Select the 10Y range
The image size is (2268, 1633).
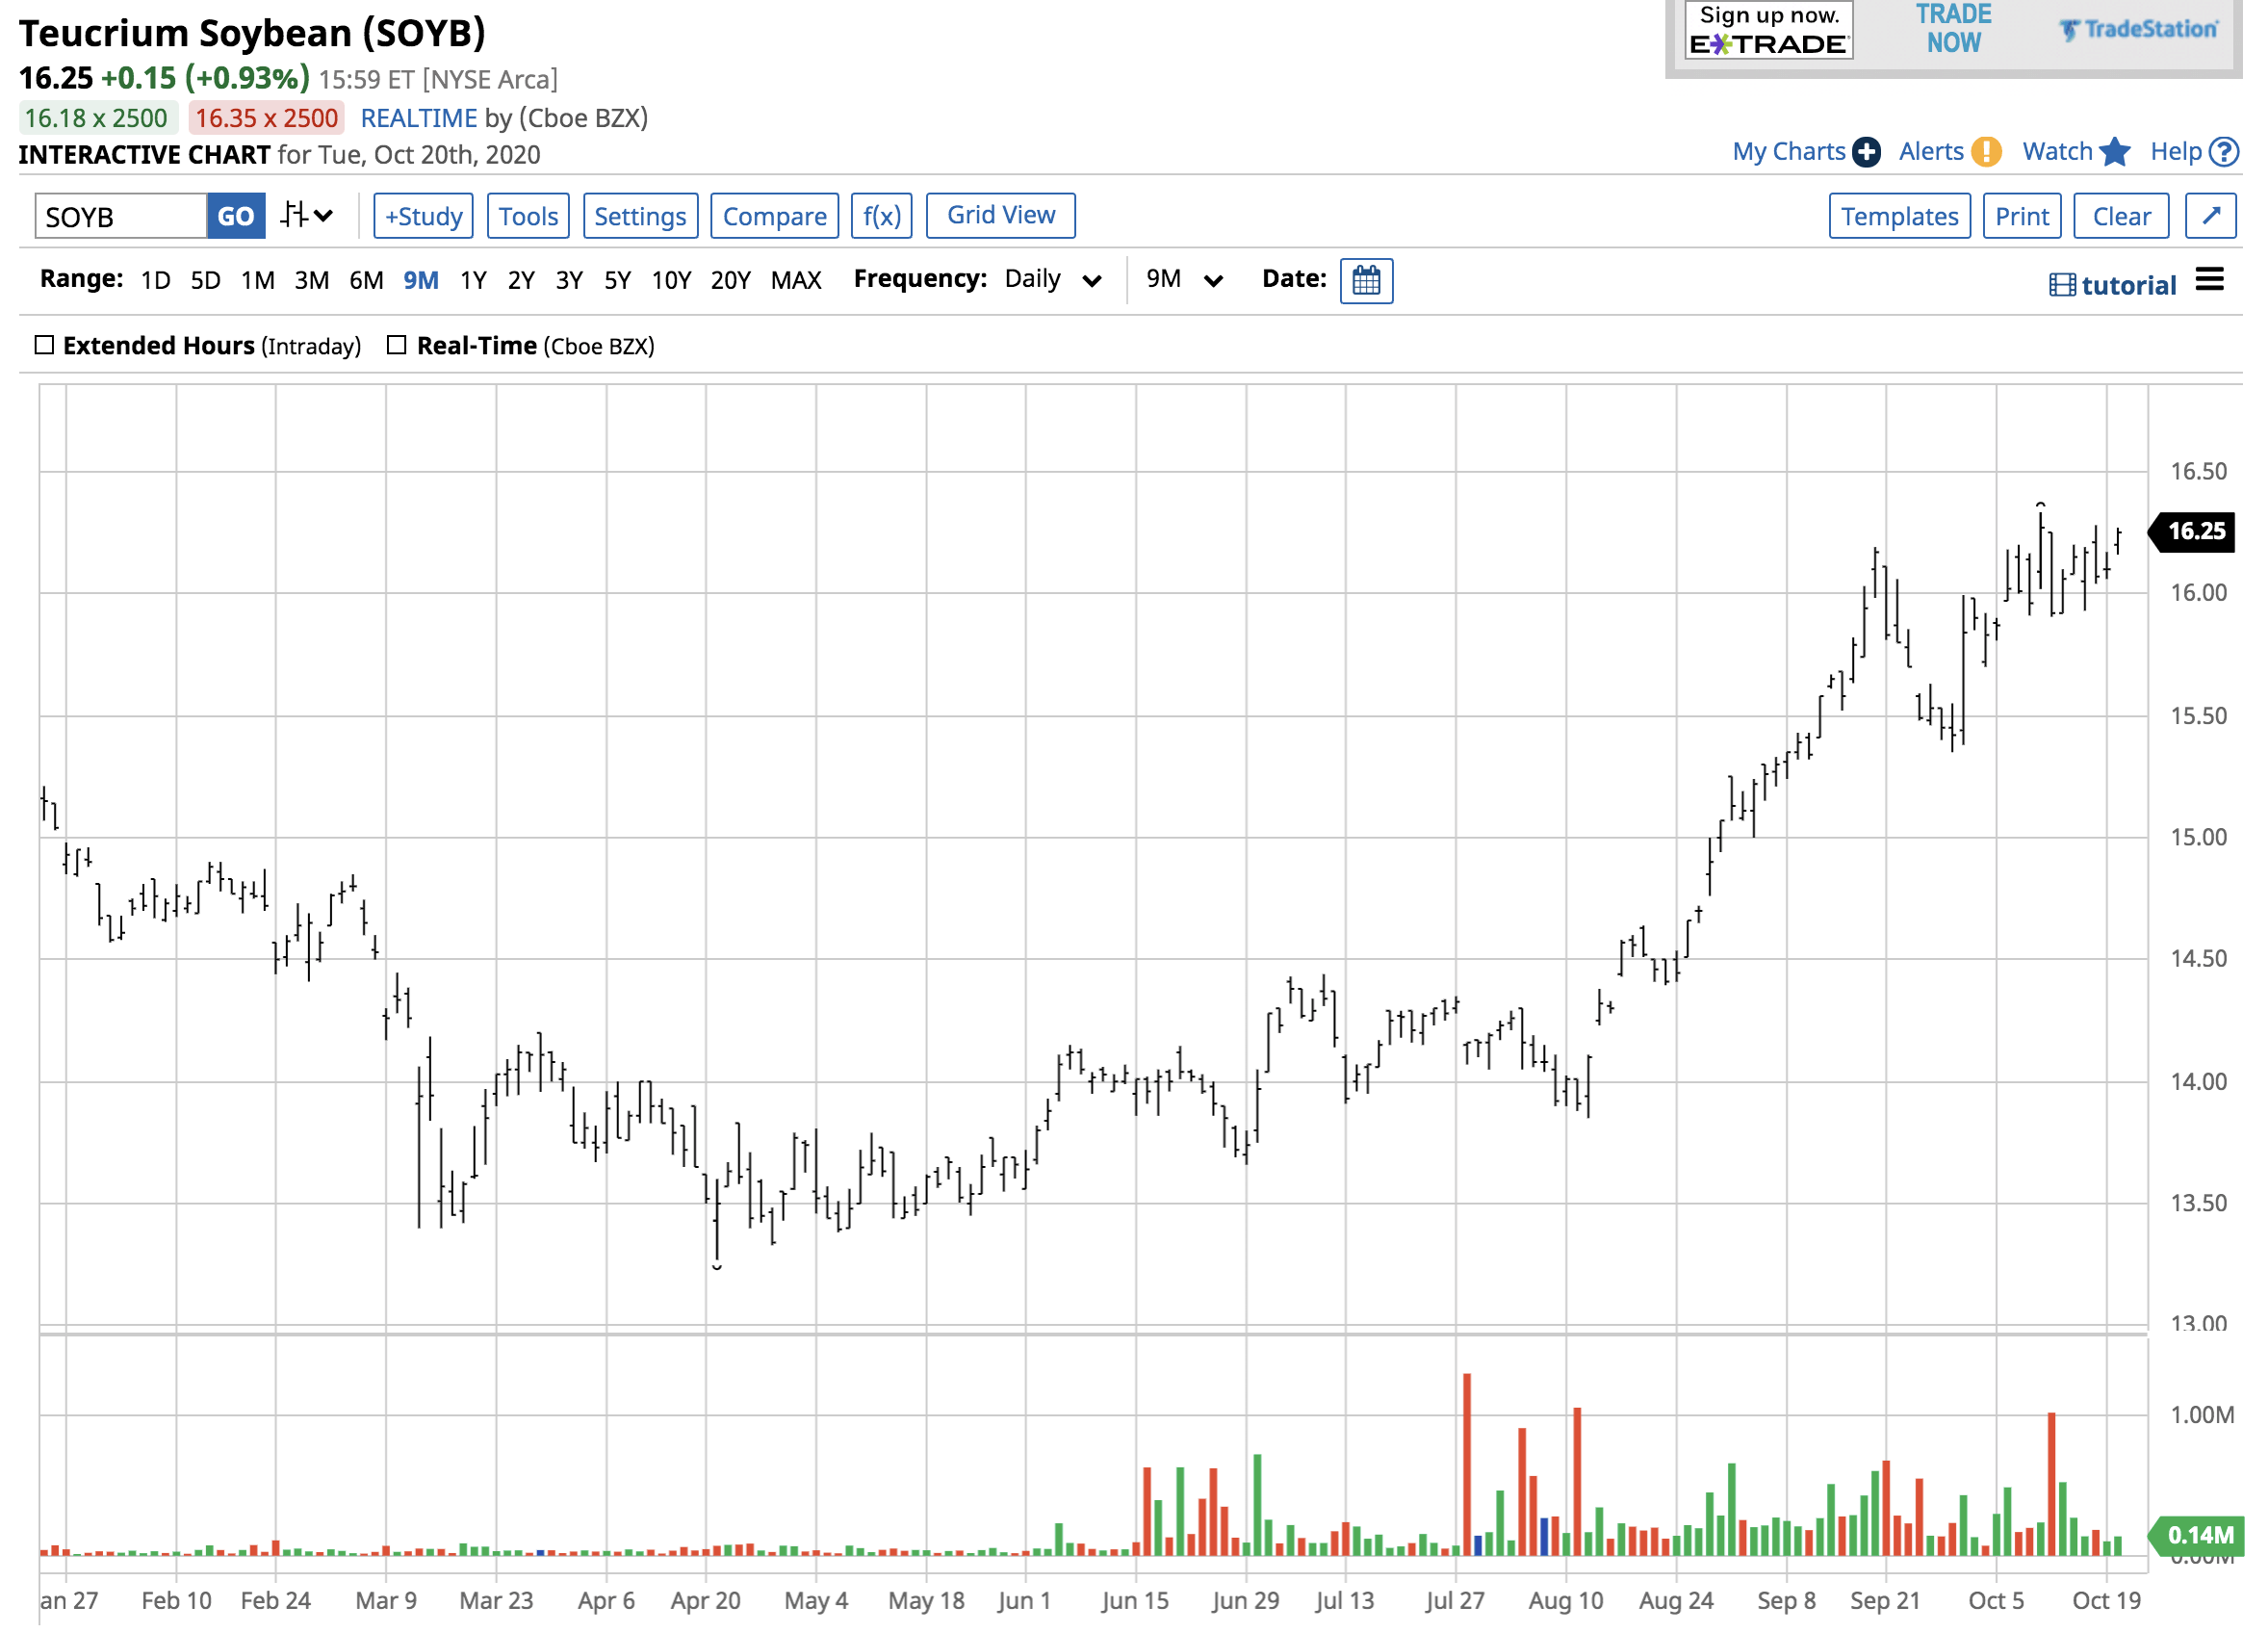[671, 280]
